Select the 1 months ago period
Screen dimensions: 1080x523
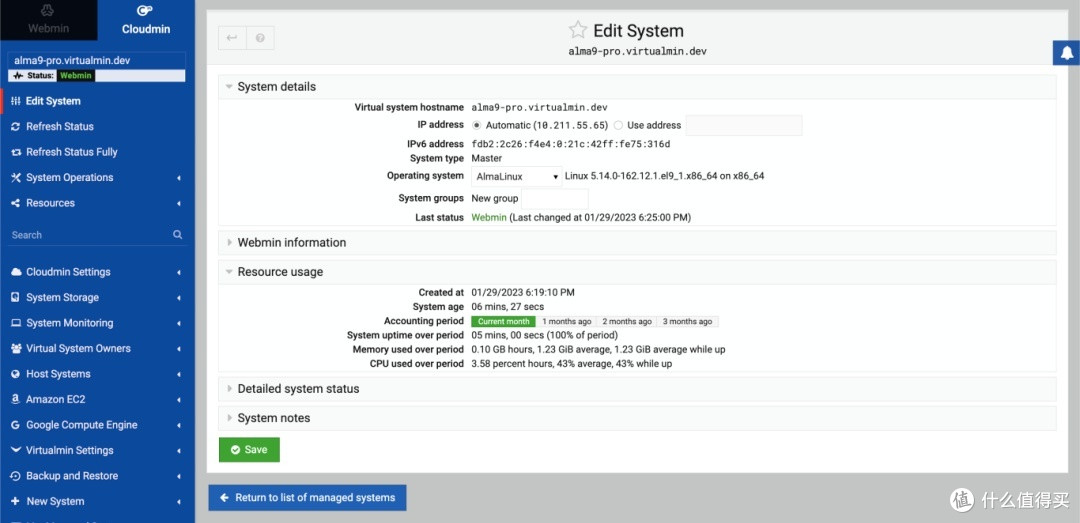[566, 321]
